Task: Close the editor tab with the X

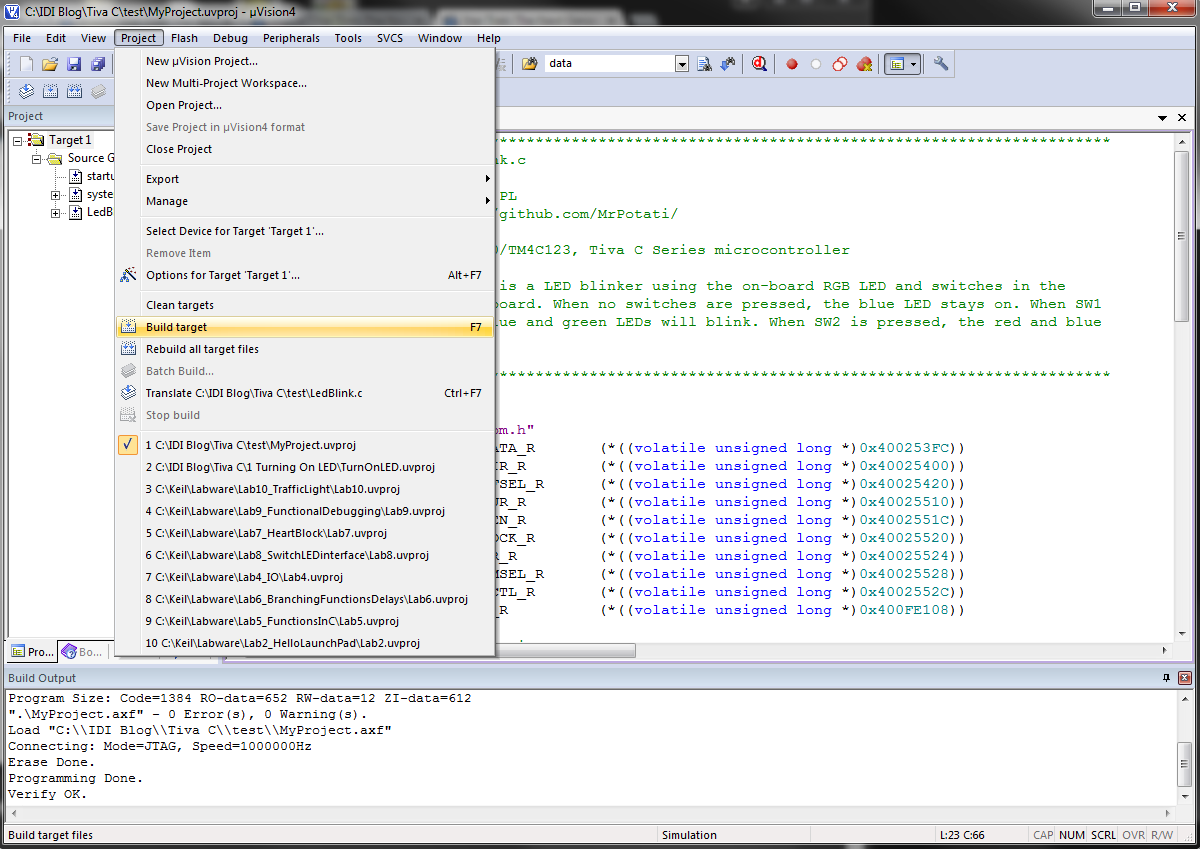Action: tap(1184, 118)
